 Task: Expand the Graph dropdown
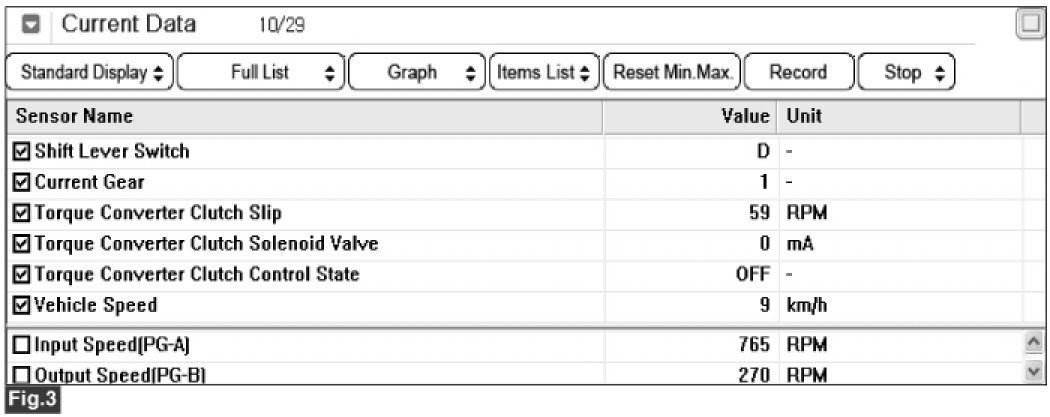(417, 72)
